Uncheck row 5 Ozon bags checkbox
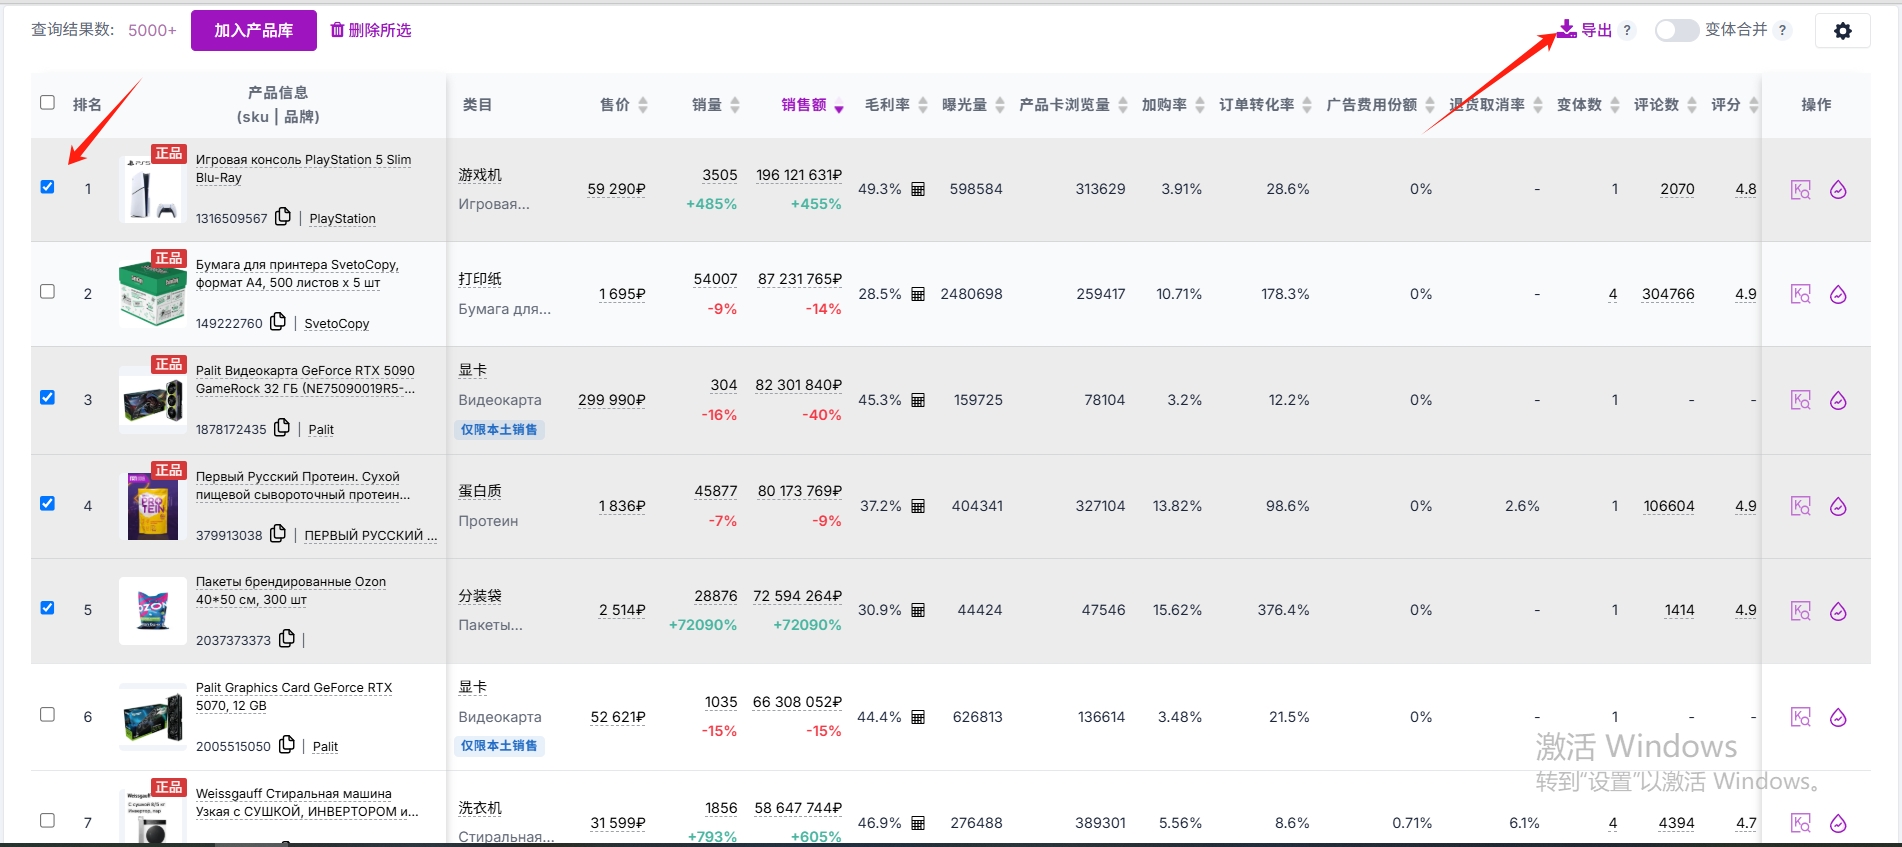Screen dimensions: 1902x847 pyautogui.click(x=47, y=608)
